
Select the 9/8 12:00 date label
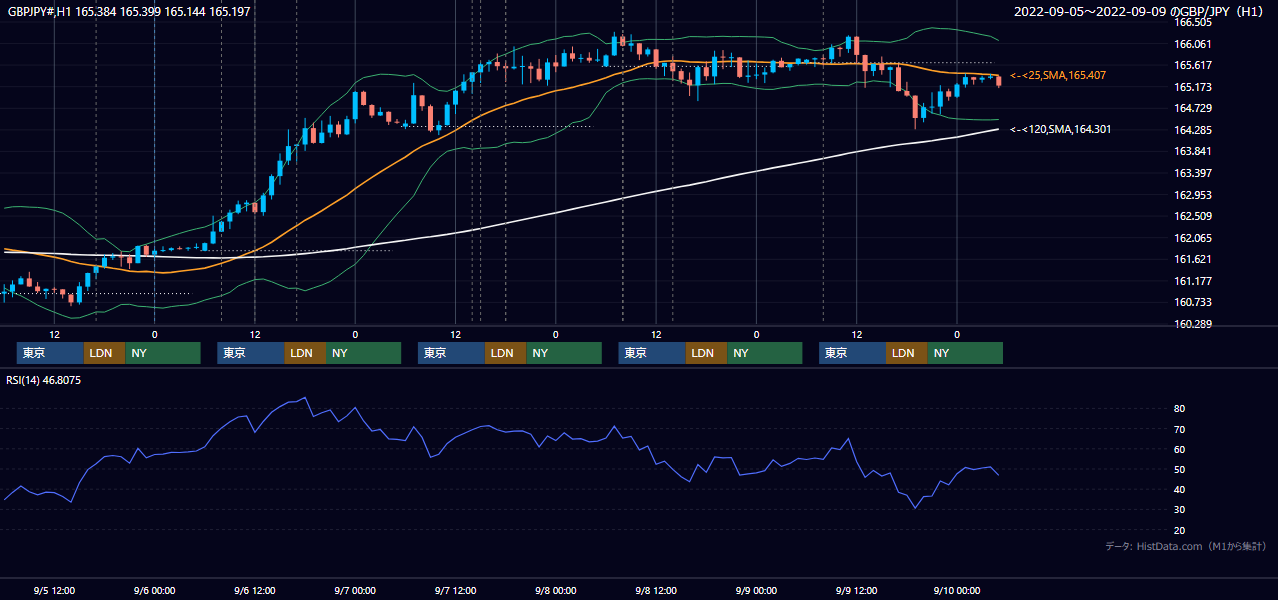(x=656, y=590)
